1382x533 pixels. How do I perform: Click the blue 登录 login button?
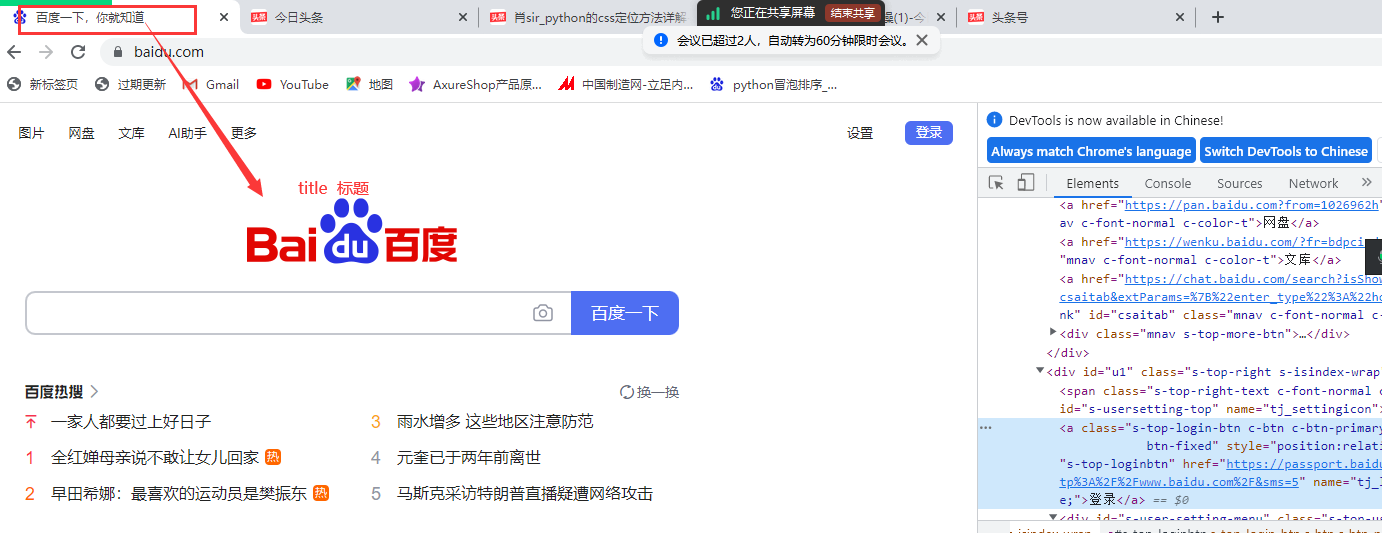click(929, 133)
